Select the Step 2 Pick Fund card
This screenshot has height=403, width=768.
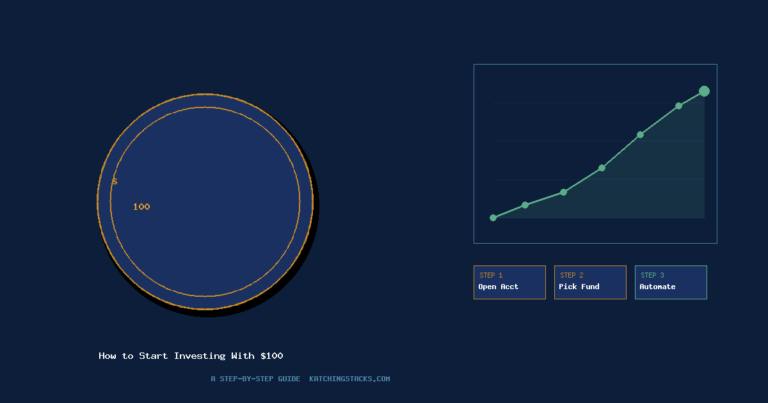590,282
